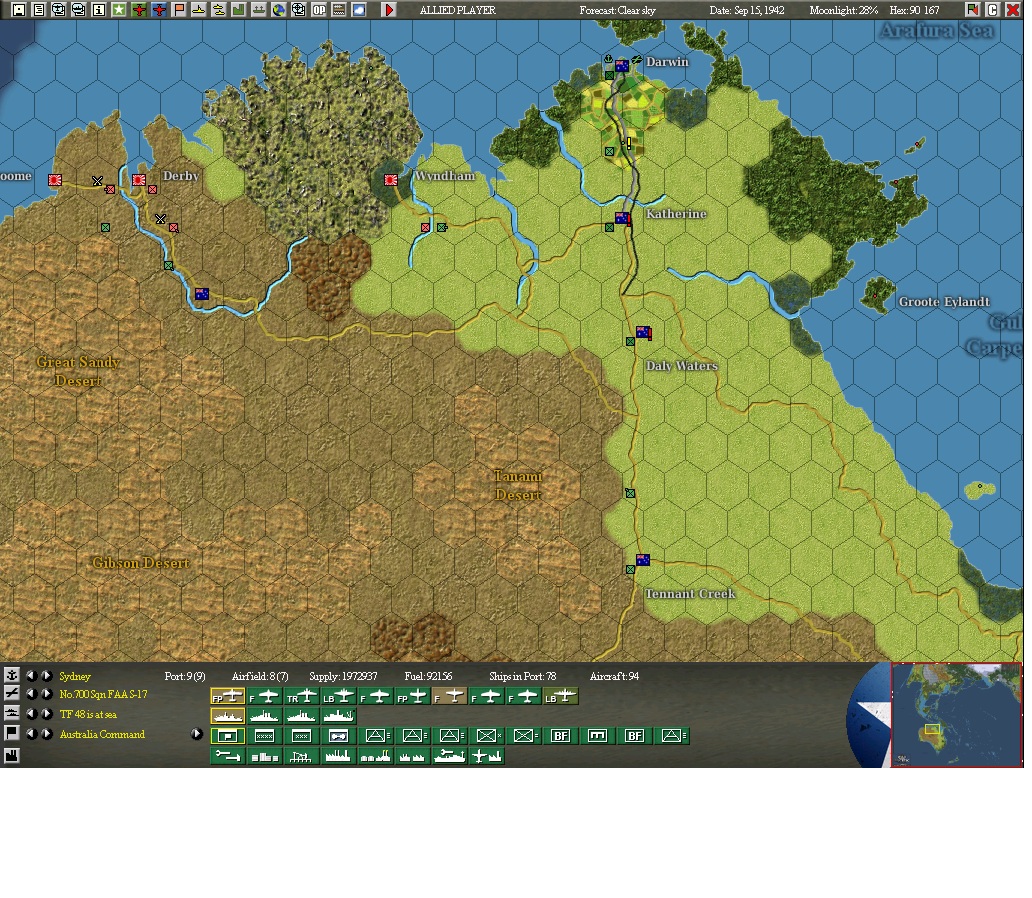
Task: Click the crosshair target toolbar icon
Action: pos(299,10)
